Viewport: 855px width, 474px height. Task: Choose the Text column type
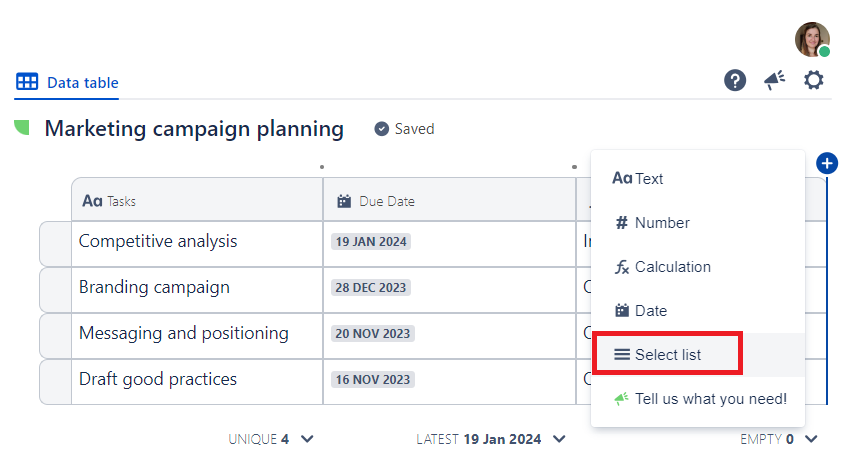638,179
